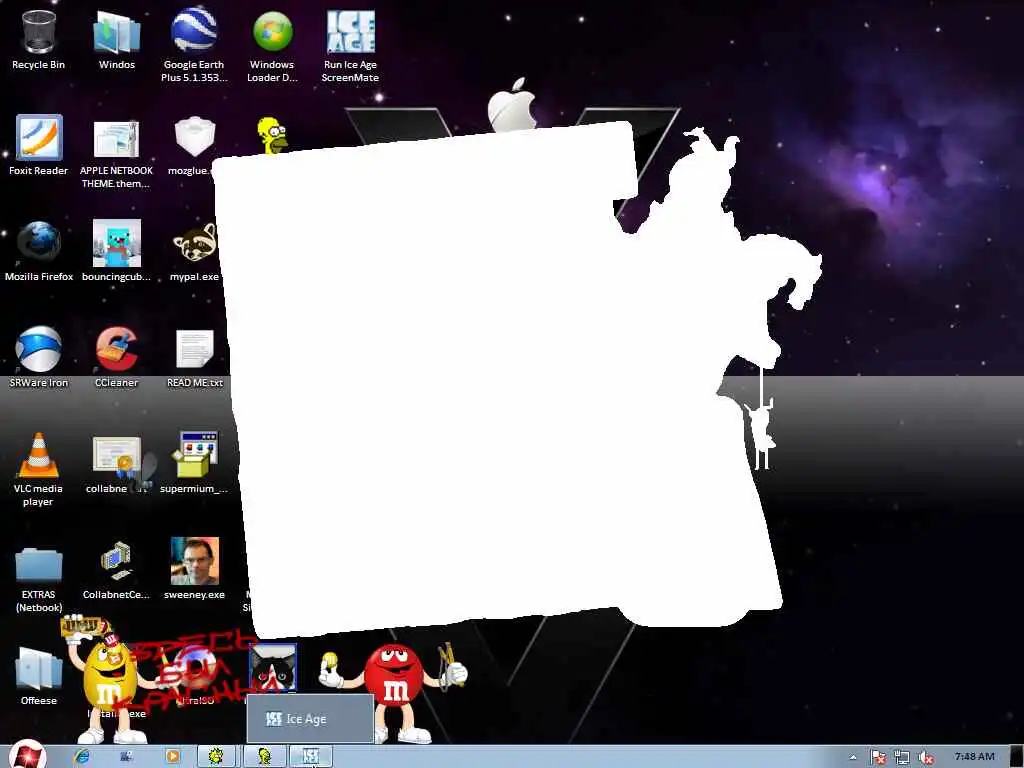Image resolution: width=1024 pixels, height=768 pixels.
Task: Click the Ice Age taskbar button
Action: point(310,756)
